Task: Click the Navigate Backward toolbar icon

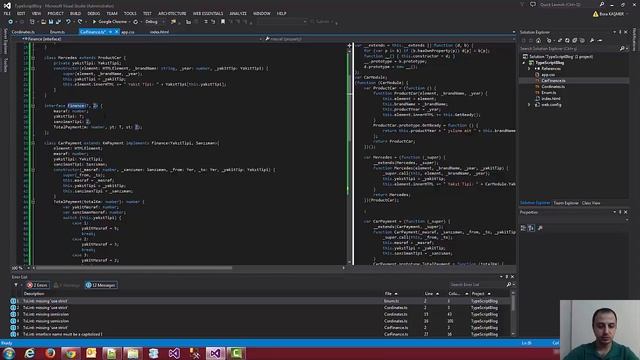Action: 11,22
